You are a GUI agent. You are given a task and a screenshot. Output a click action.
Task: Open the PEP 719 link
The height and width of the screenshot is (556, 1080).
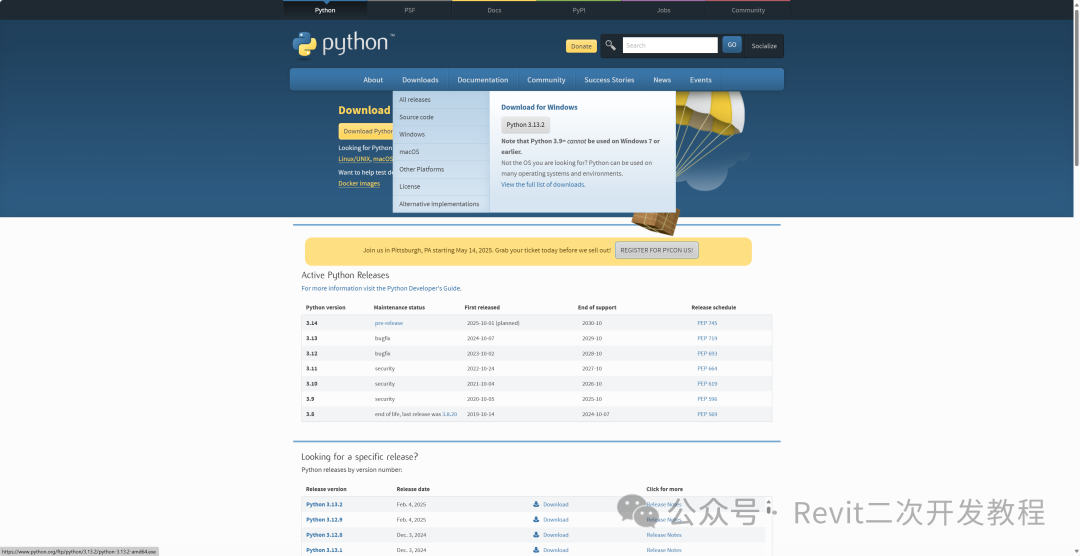click(707, 338)
